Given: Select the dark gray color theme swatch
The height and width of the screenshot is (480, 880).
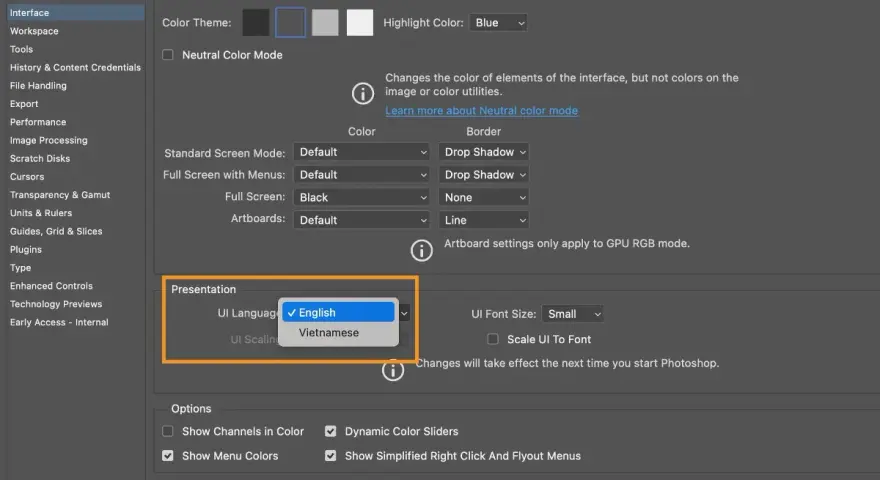Looking at the screenshot, I should click(290, 22).
